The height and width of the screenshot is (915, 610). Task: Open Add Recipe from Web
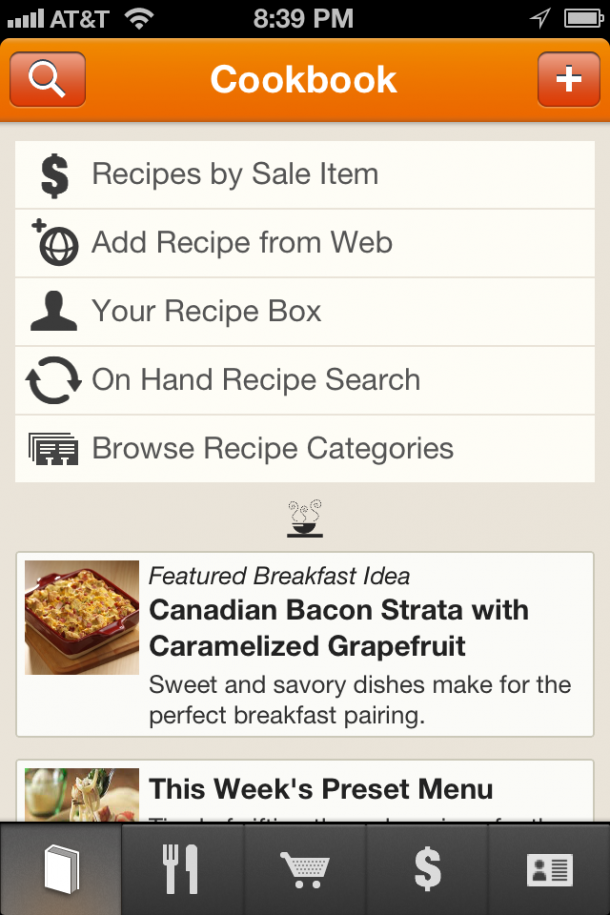tap(305, 243)
